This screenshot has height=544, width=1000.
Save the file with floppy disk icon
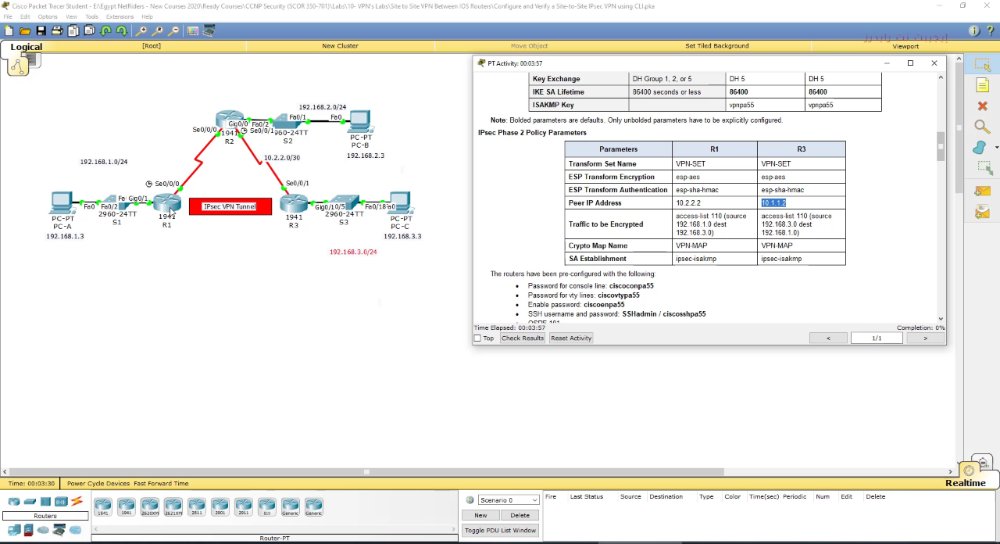point(41,31)
